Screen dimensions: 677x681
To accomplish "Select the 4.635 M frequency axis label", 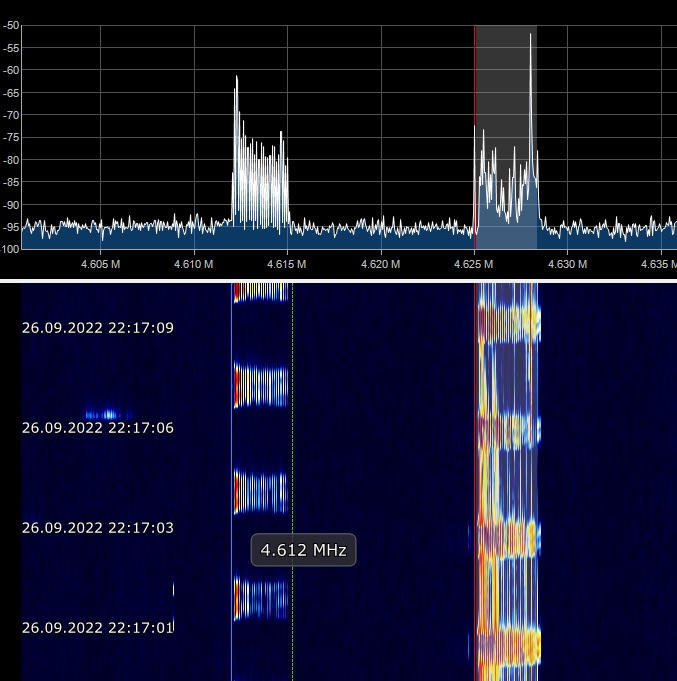I will coord(657,264).
